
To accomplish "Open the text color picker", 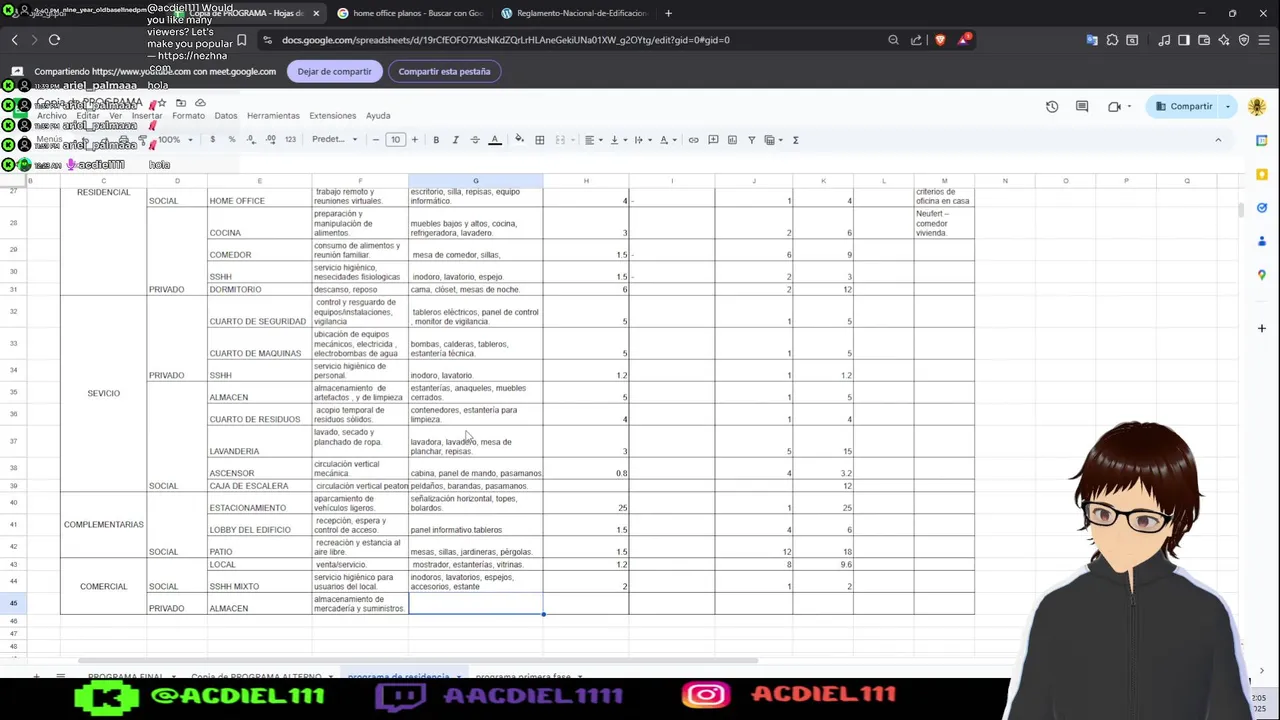I will (x=494, y=140).
